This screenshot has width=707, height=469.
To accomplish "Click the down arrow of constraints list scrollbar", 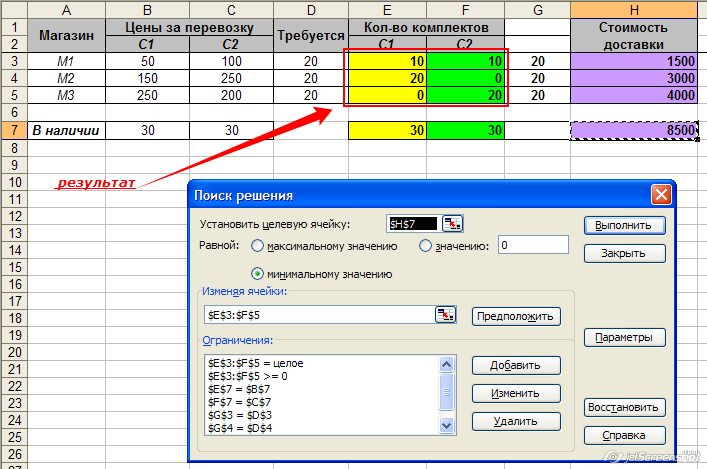I will [x=446, y=425].
